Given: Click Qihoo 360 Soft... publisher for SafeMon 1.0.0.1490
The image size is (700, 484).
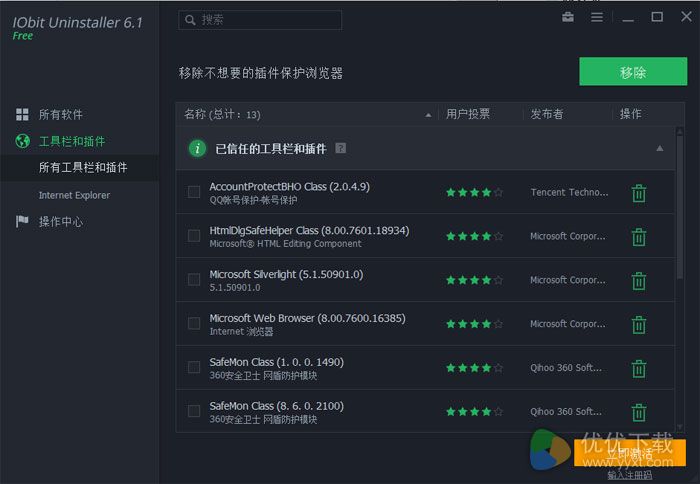Looking at the screenshot, I should [566, 368].
